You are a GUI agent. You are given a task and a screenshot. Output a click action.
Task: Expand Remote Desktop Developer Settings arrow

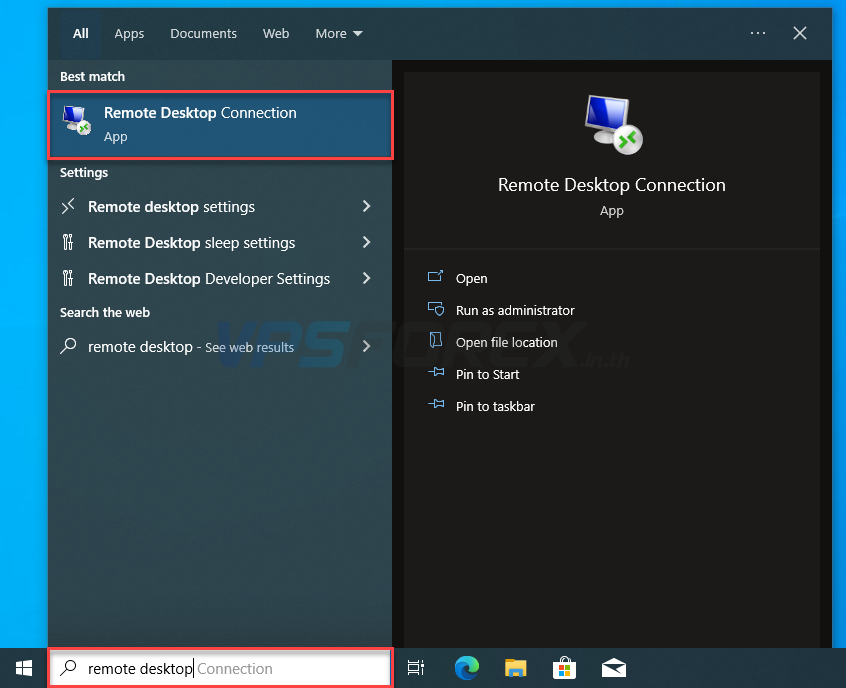click(366, 279)
